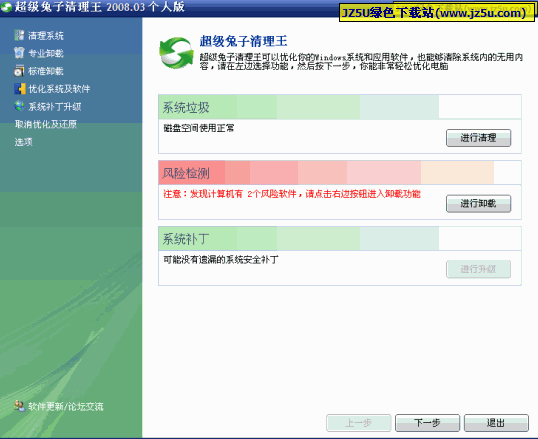Click the 系统补丁 green header bar
The image size is (538, 439).
[340, 239]
